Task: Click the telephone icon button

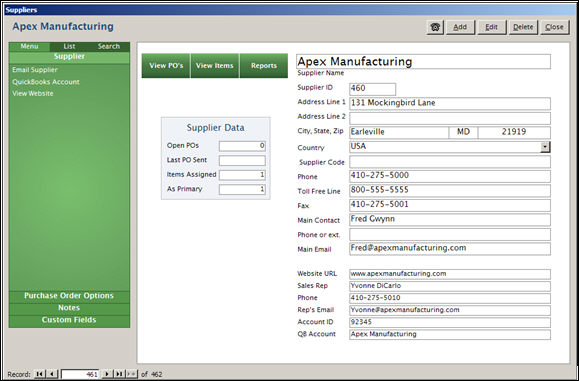Action: pos(435,27)
